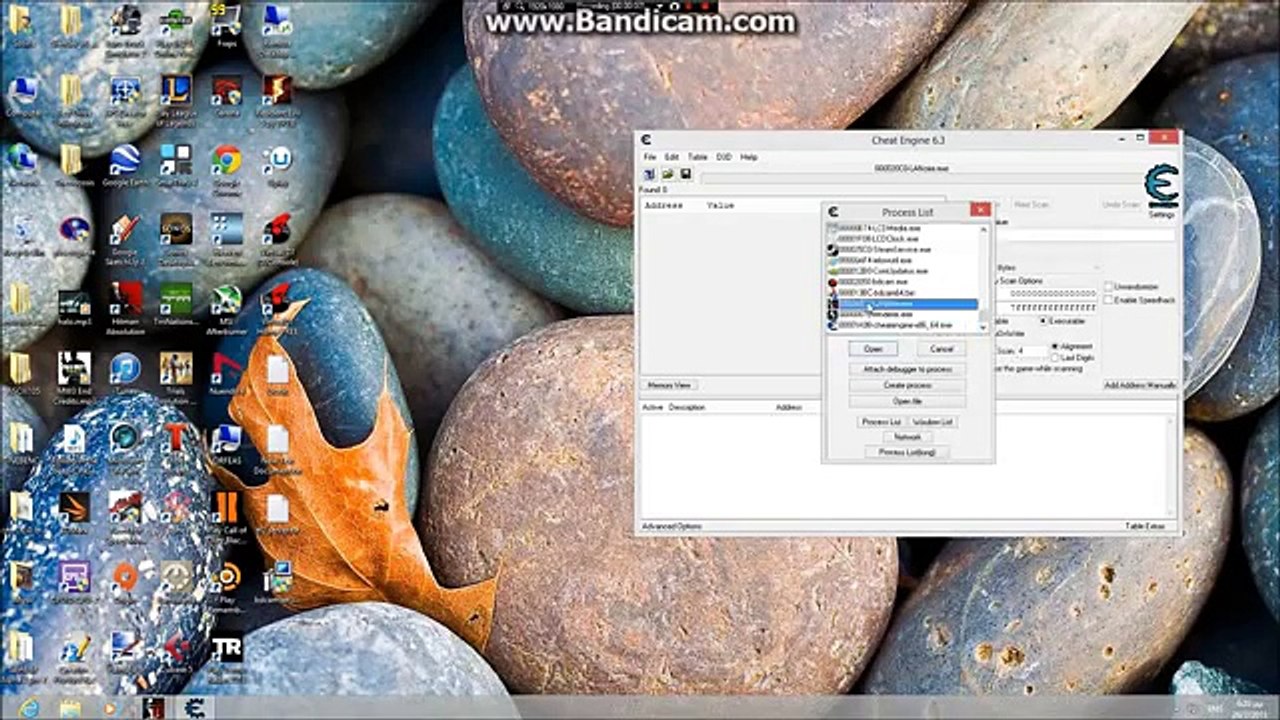Click the Load table folder icon in Cheat Engine

pos(667,174)
